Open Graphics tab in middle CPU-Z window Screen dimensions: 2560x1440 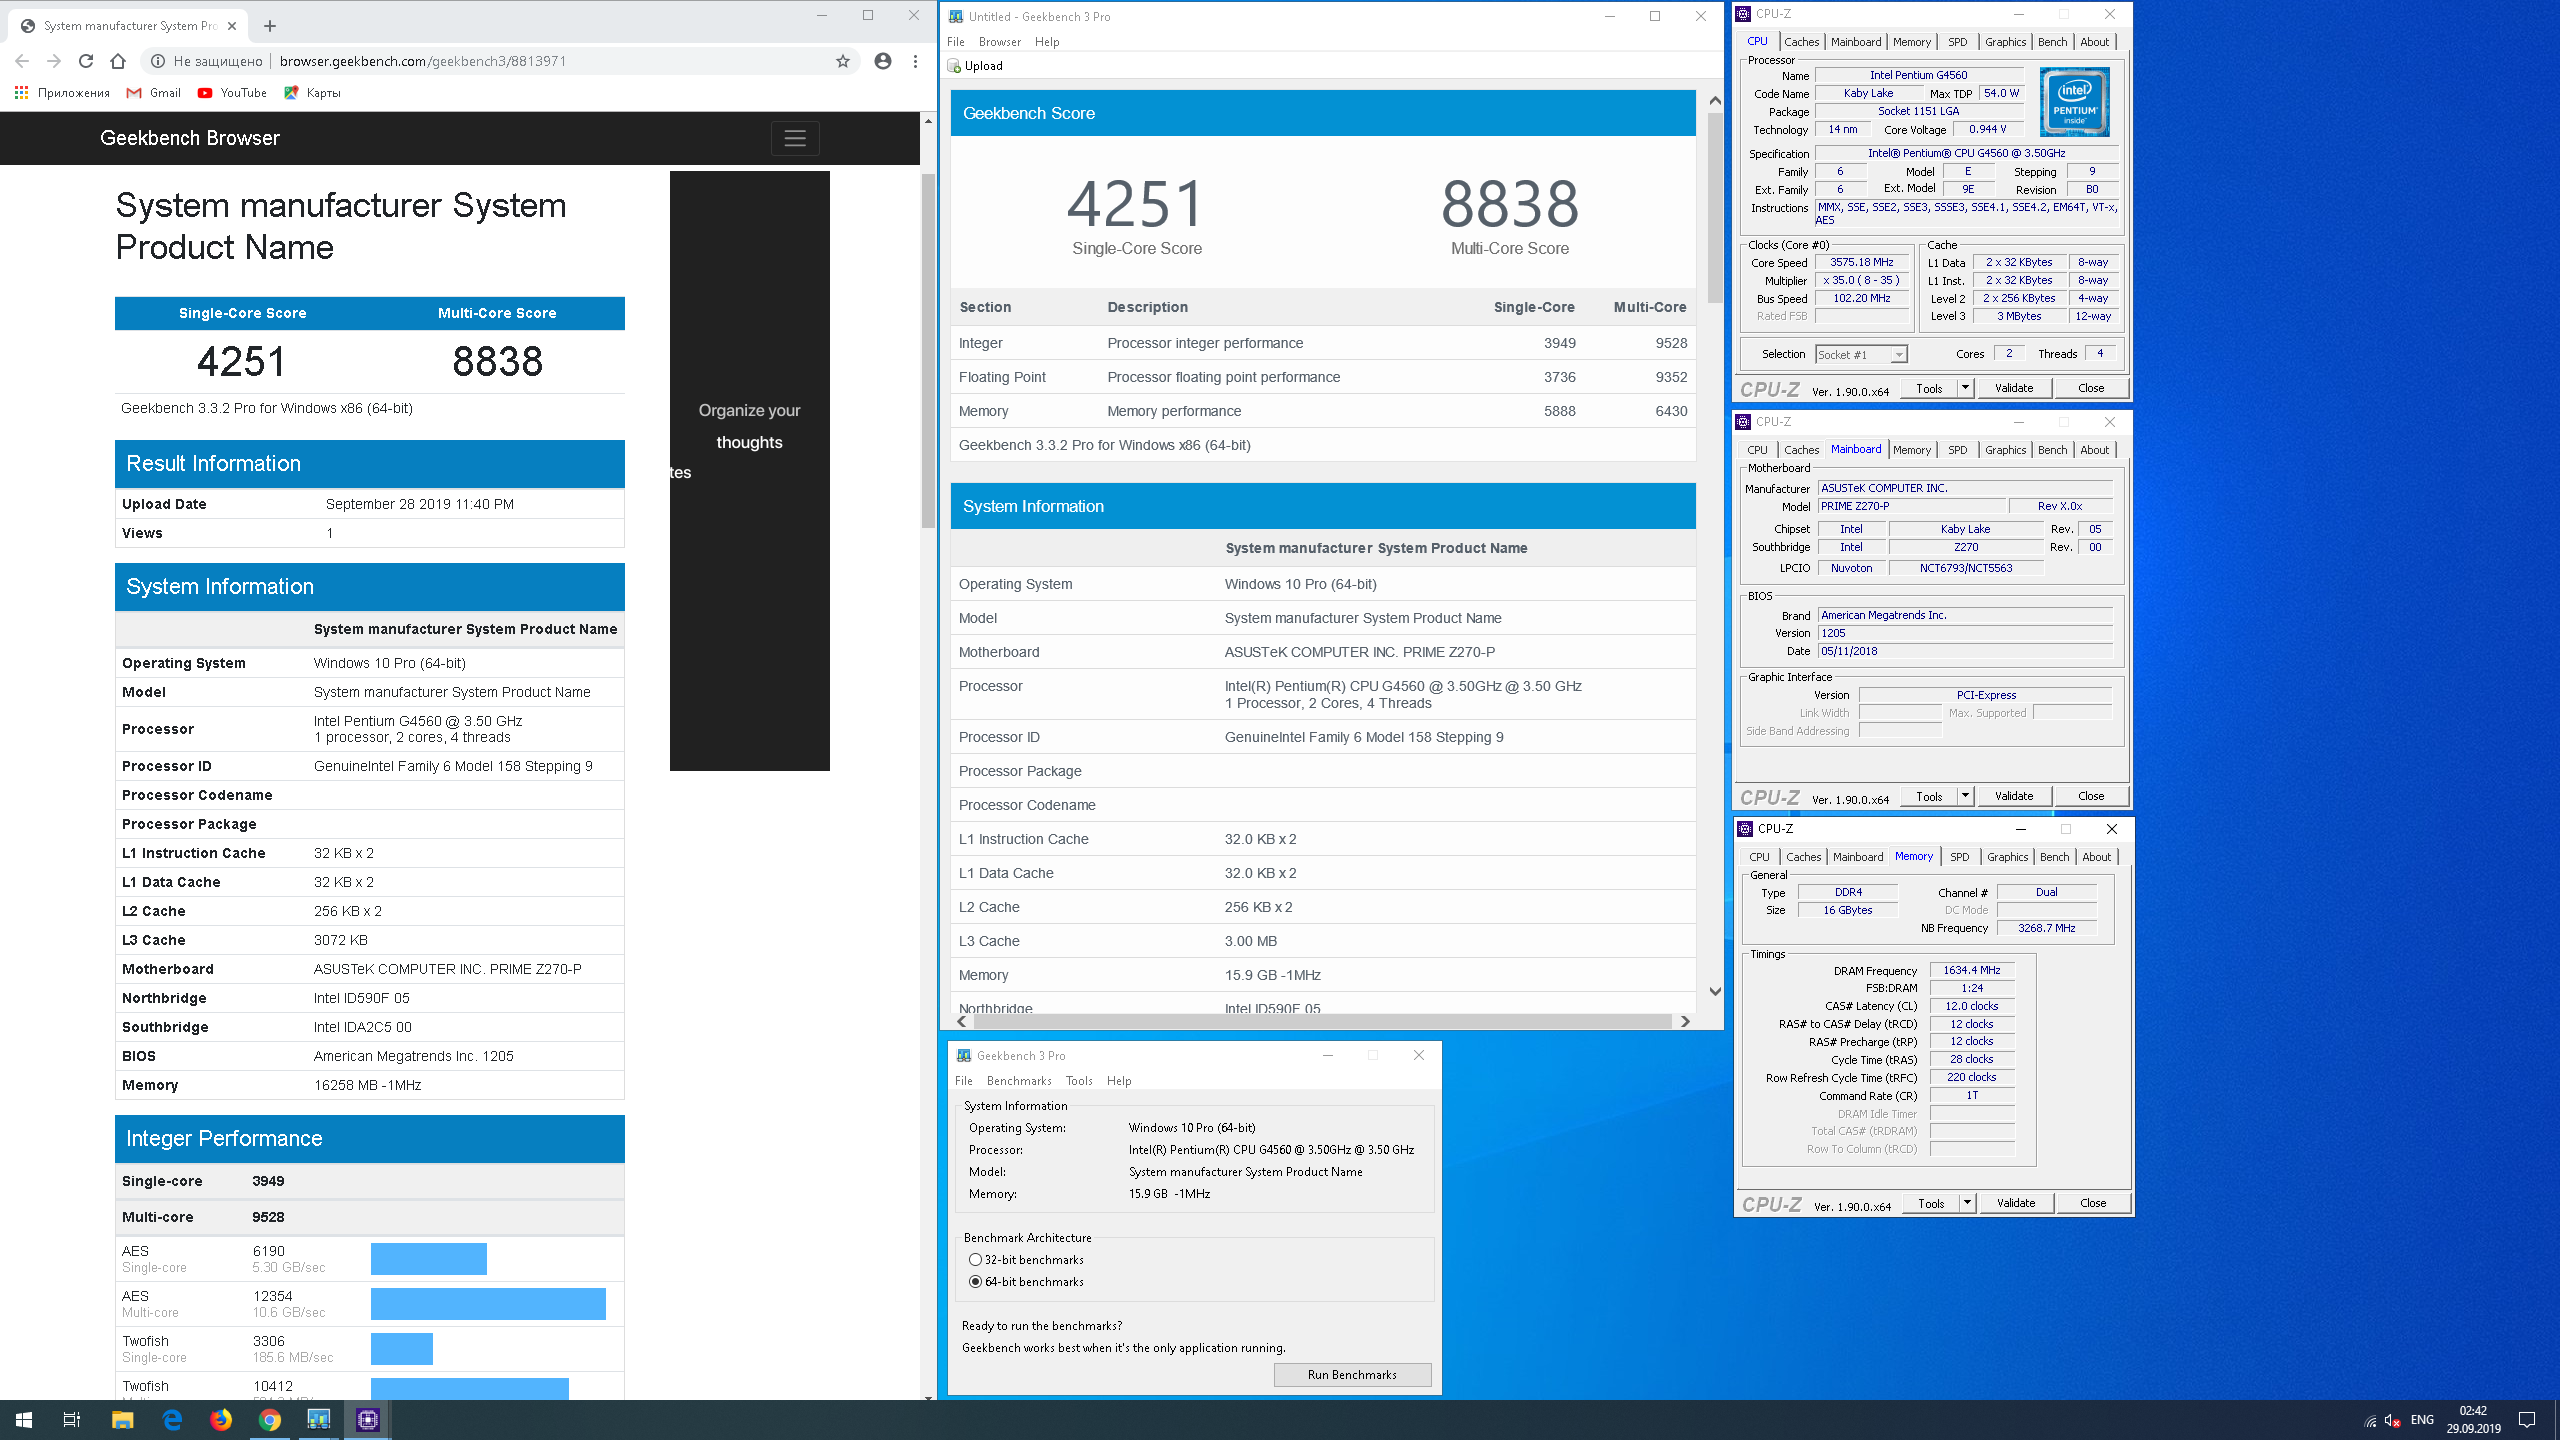(2005, 450)
